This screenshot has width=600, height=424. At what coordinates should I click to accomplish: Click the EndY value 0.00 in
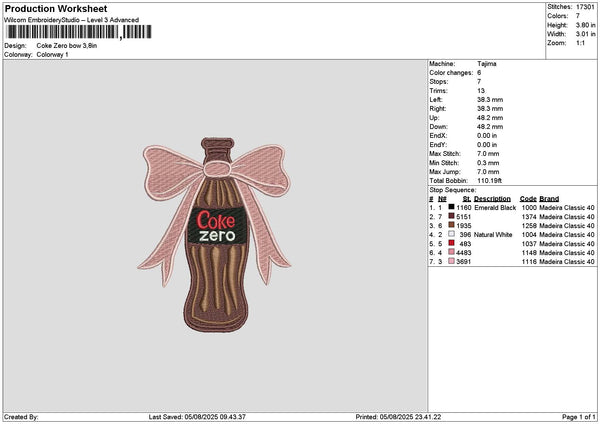click(x=487, y=145)
